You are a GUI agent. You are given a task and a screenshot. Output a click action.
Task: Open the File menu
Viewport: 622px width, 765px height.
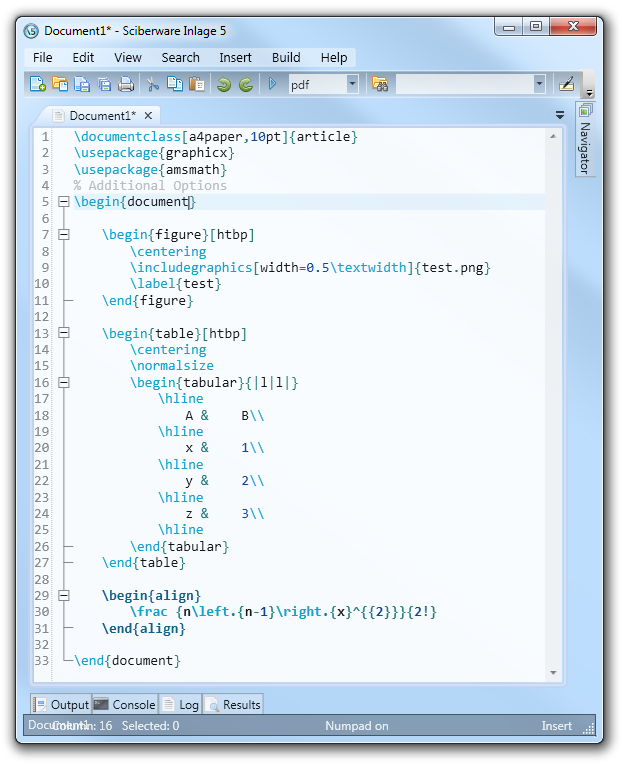(42, 58)
